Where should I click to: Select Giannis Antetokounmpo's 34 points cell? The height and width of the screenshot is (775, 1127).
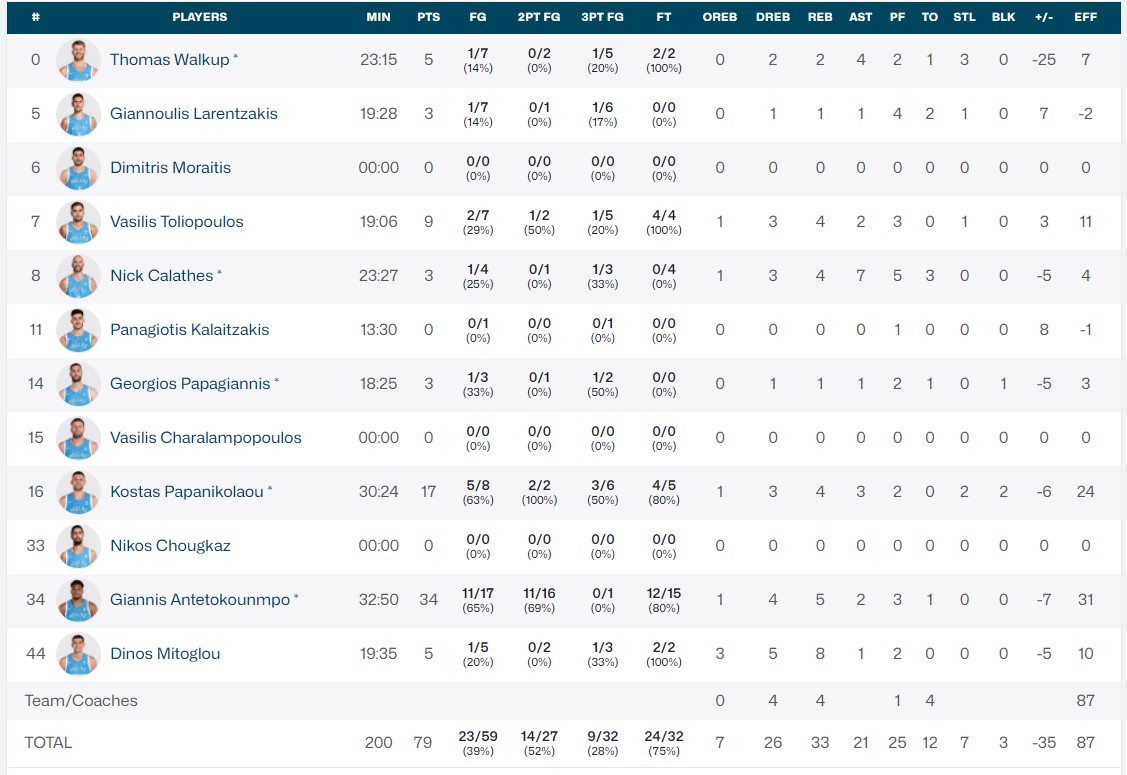(x=428, y=600)
